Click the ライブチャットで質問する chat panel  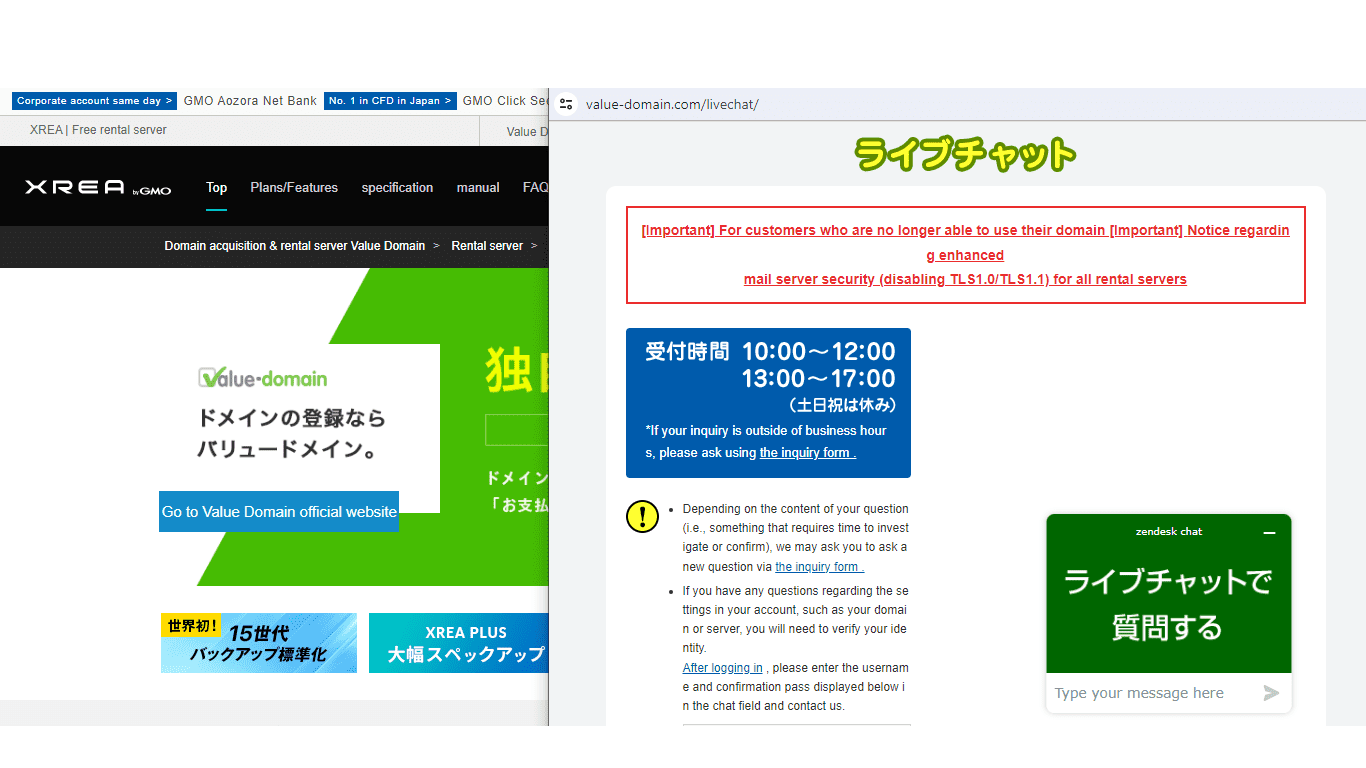(x=1168, y=605)
